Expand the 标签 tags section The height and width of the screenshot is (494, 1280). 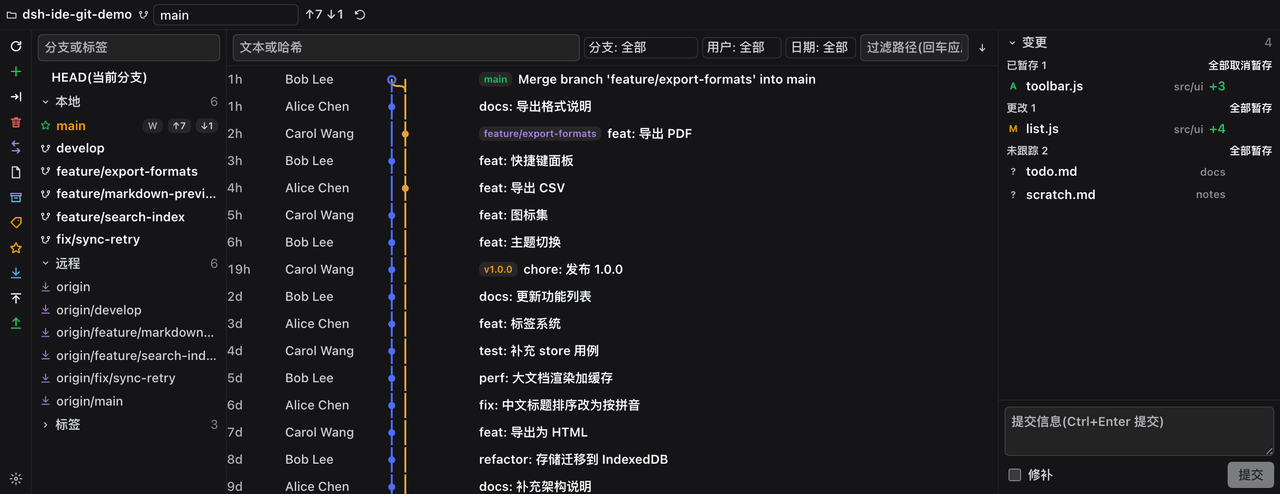point(45,425)
